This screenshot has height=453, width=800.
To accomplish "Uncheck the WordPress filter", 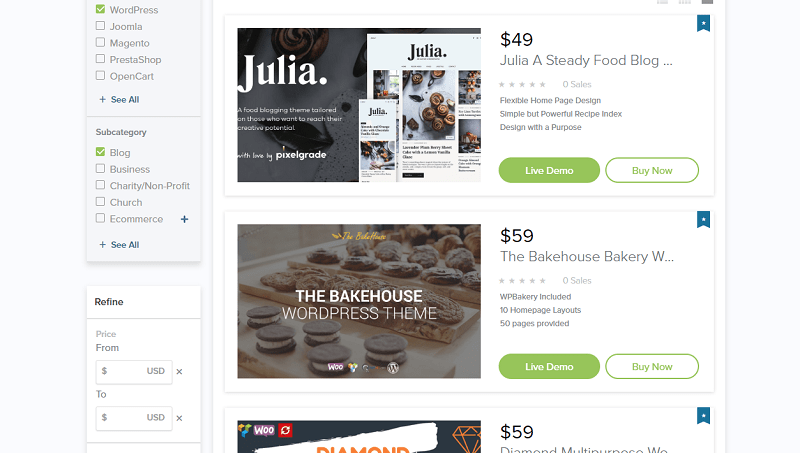I will click(101, 9).
